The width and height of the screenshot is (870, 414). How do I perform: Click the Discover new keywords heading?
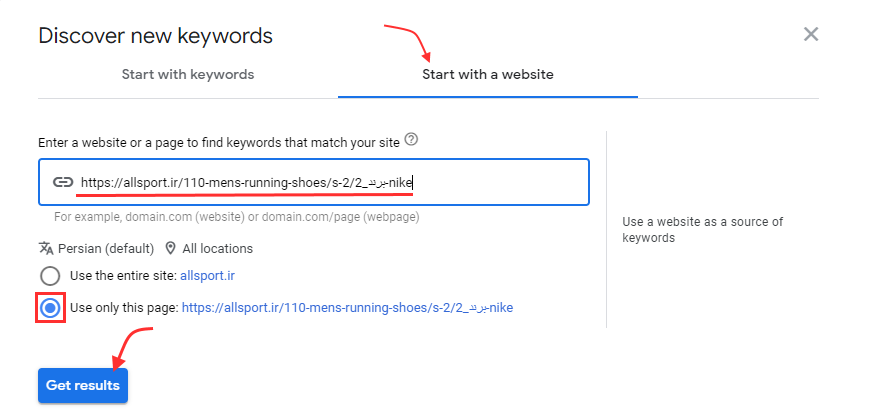pyautogui.click(x=155, y=36)
